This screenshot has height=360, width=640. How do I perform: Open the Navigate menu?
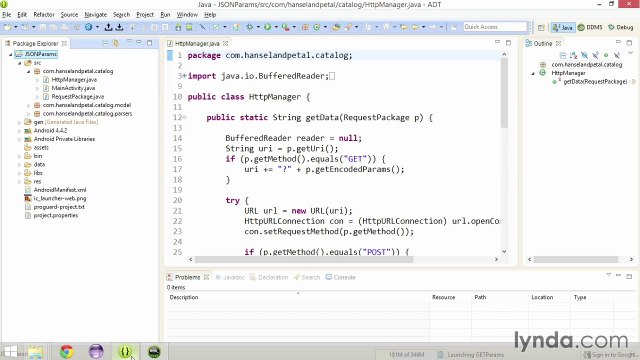(x=95, y=14)
